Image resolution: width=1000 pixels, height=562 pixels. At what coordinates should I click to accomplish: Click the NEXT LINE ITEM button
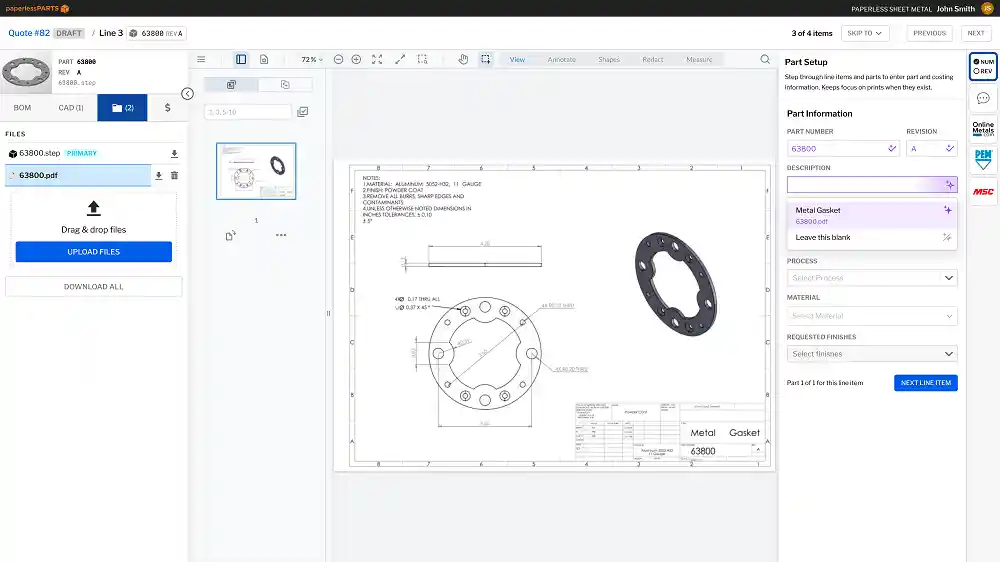pyautogui.click(x=925, y=383)
